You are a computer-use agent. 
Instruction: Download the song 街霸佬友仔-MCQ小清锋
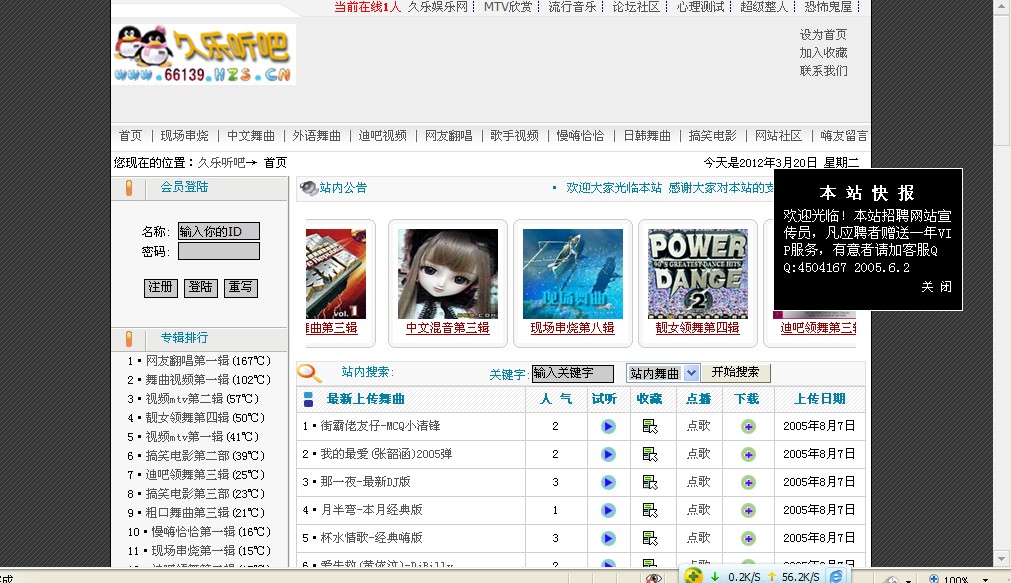point(748,426)
